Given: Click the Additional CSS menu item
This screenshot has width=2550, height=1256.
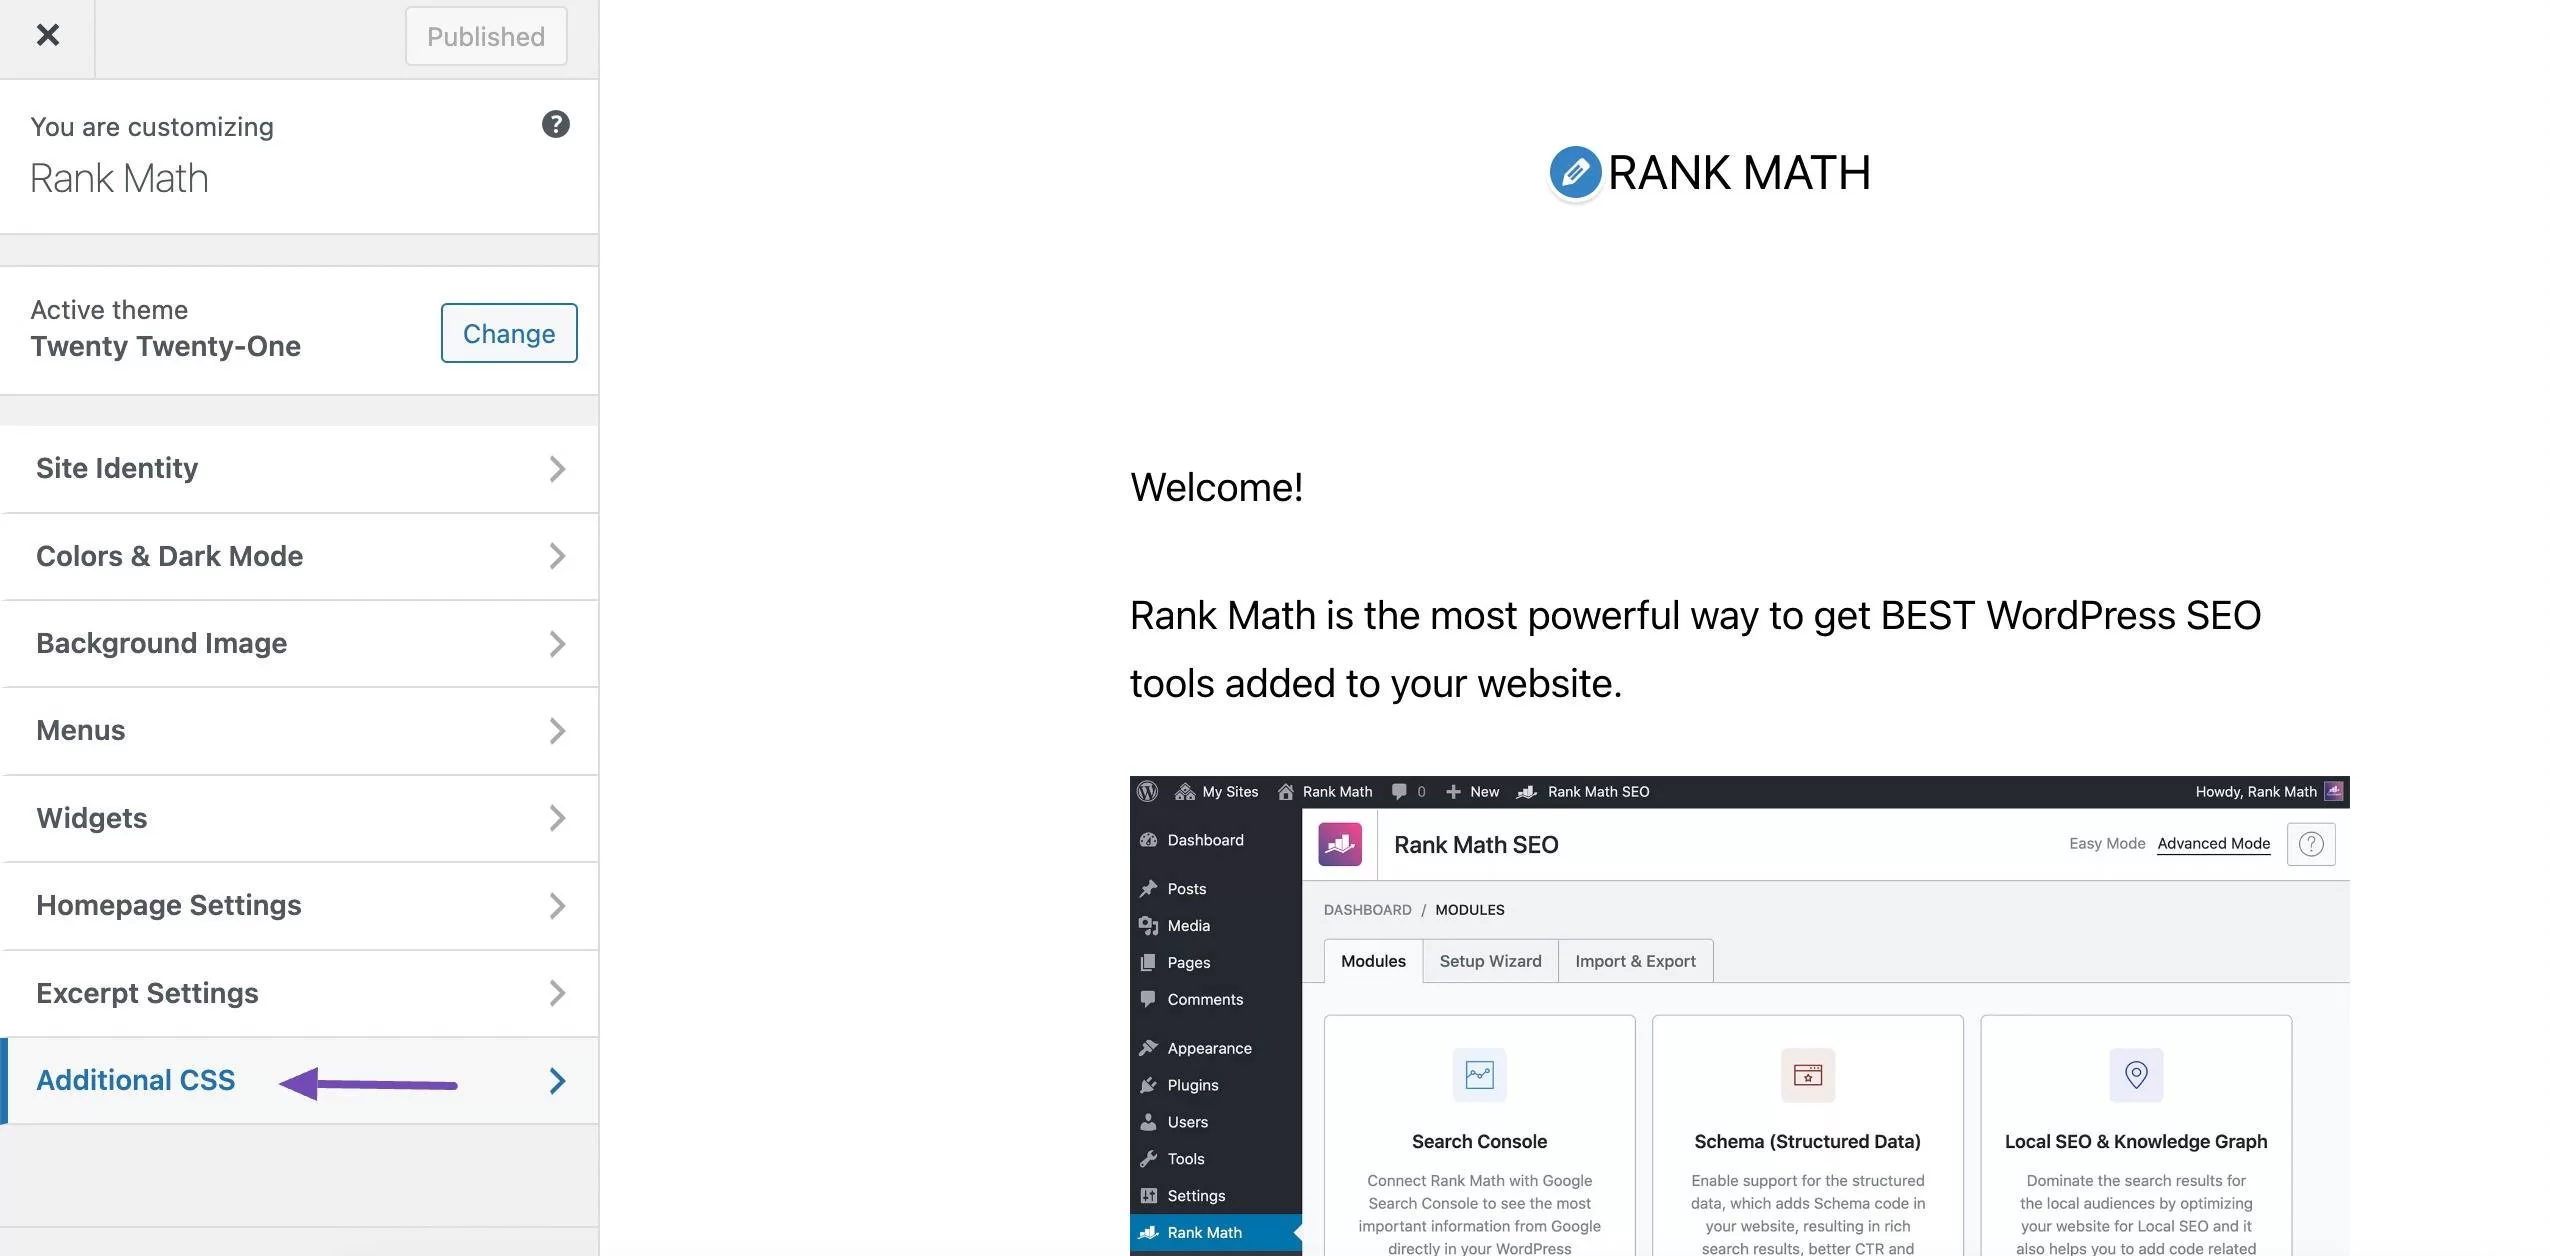Looking at the screenshot, I should pos(135,1079).
